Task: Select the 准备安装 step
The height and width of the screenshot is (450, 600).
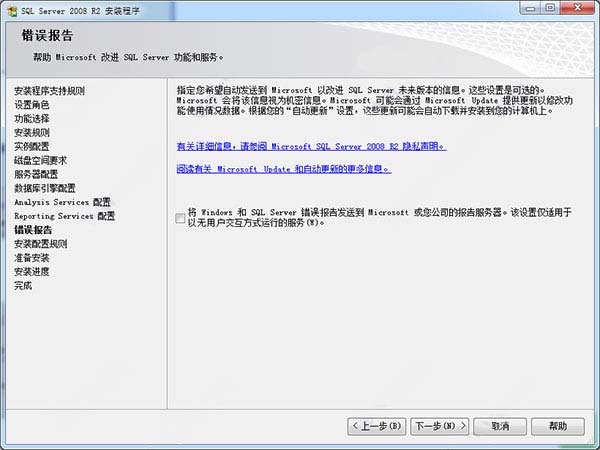Action: point(32,258)
